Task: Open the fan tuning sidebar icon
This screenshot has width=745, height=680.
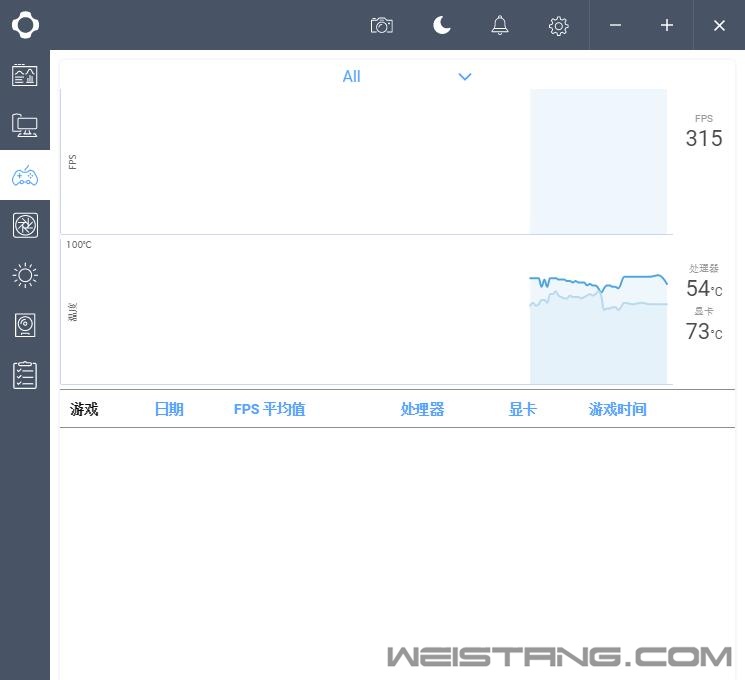Action: 25,225
